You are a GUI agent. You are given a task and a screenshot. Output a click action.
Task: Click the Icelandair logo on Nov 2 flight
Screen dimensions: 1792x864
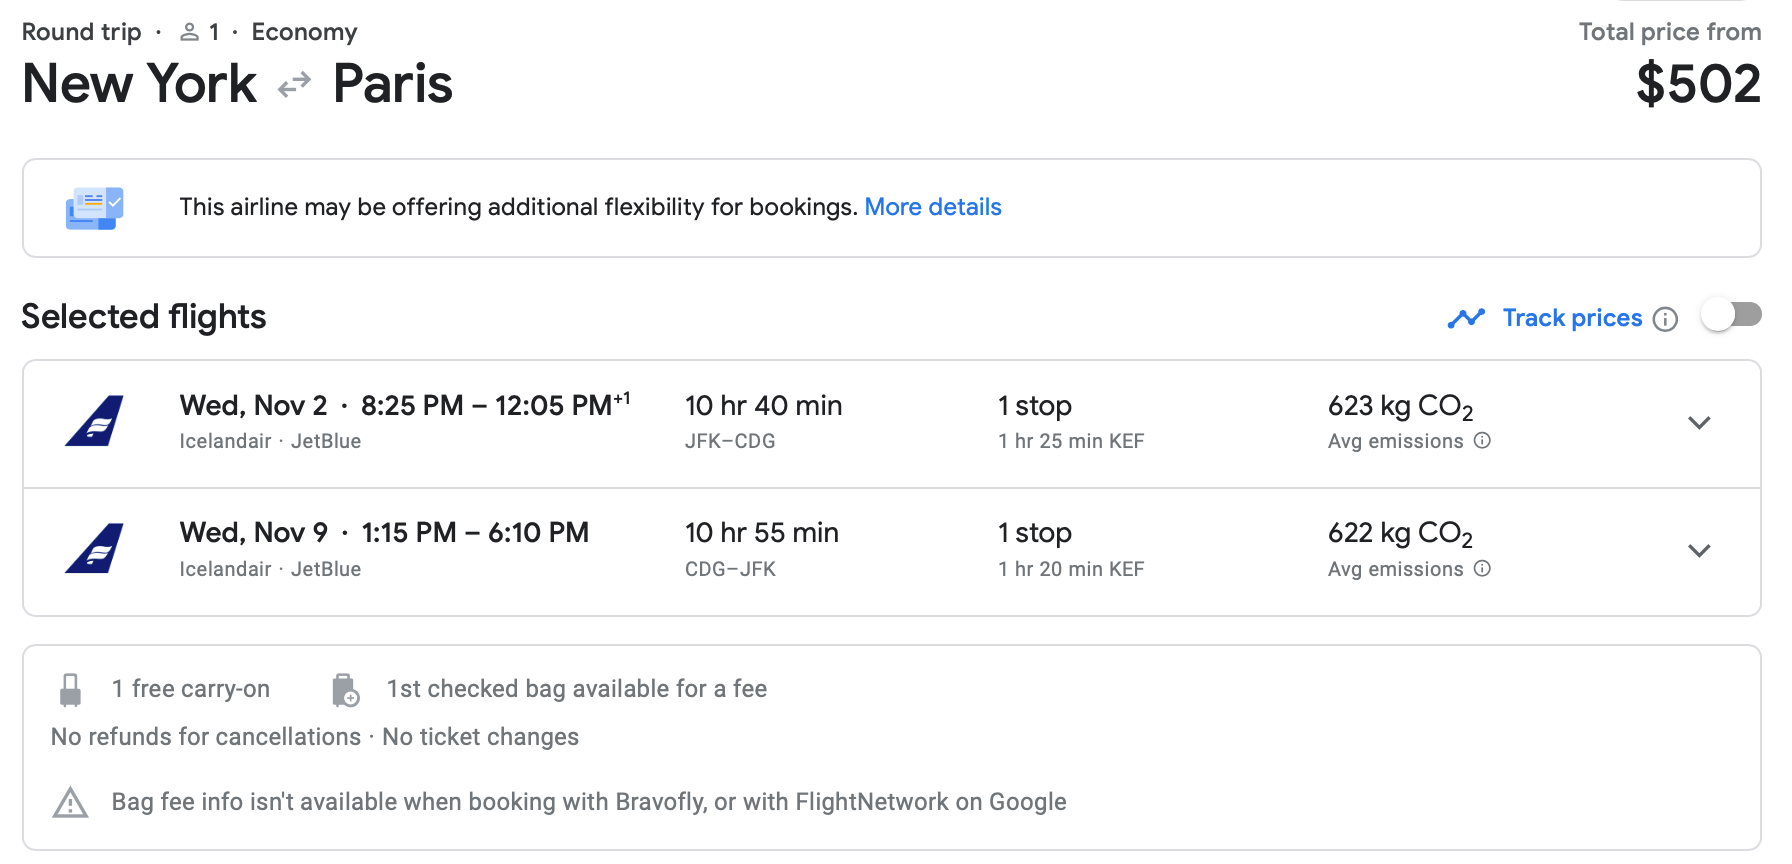click(x=95, y=420)
